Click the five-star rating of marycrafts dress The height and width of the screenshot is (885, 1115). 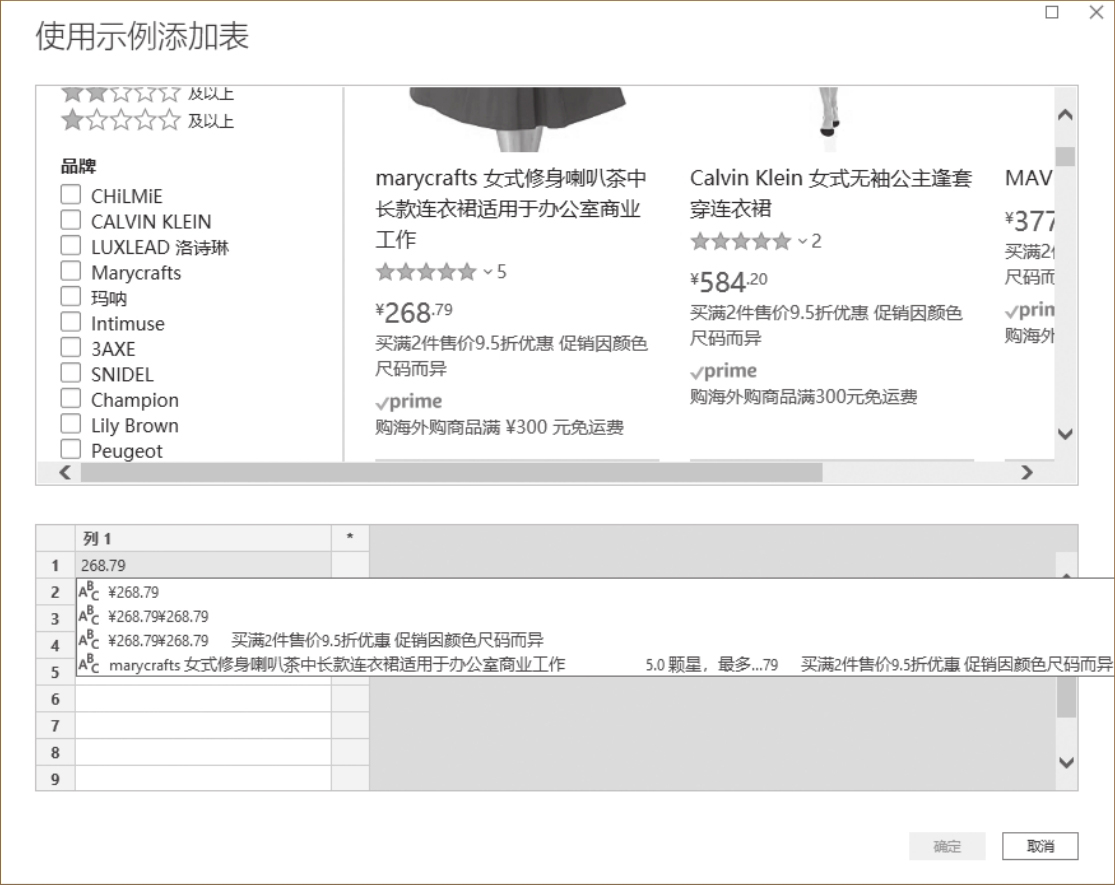(425, 272)
